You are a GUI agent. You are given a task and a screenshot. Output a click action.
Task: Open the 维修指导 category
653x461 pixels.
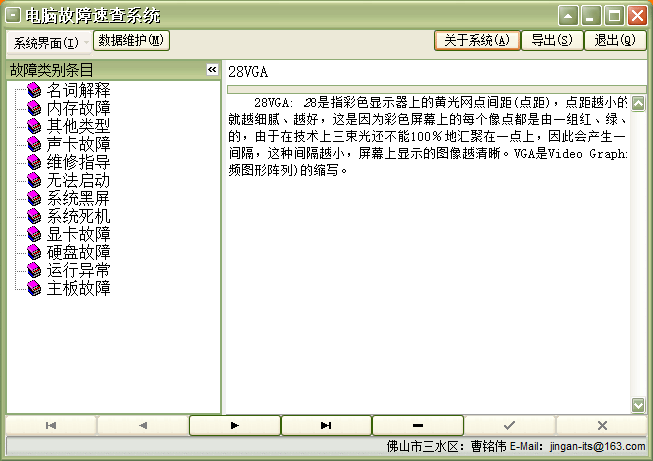(x=78, y=162)
